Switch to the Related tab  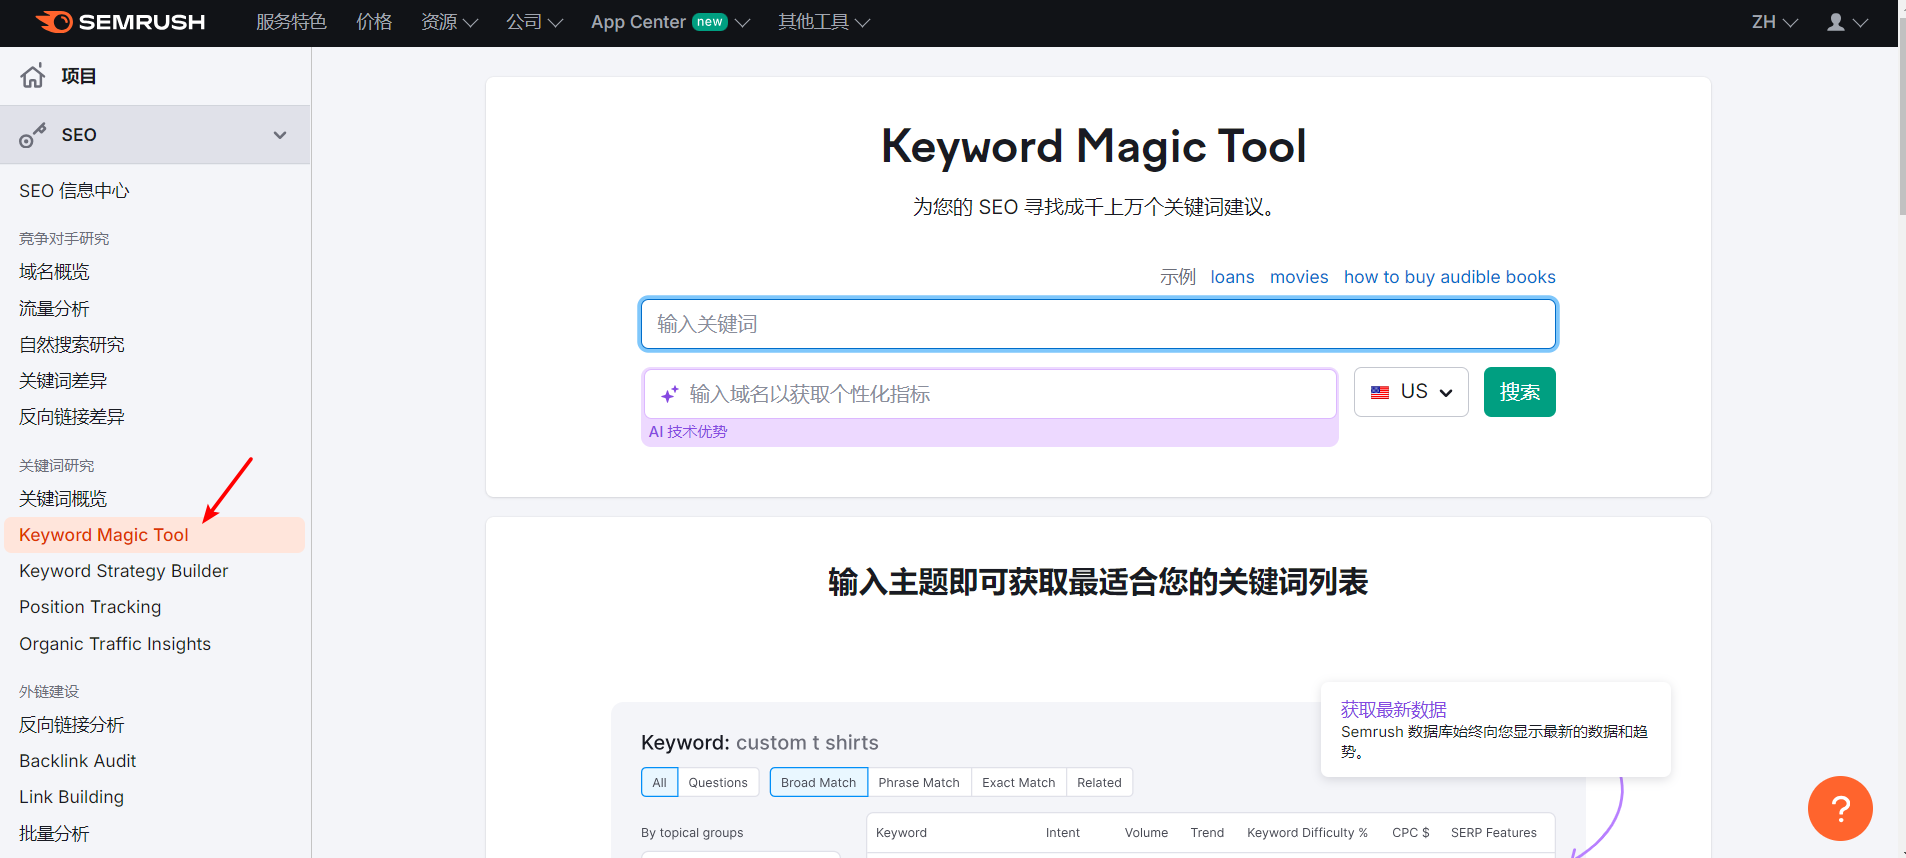tap(1099, 782)
